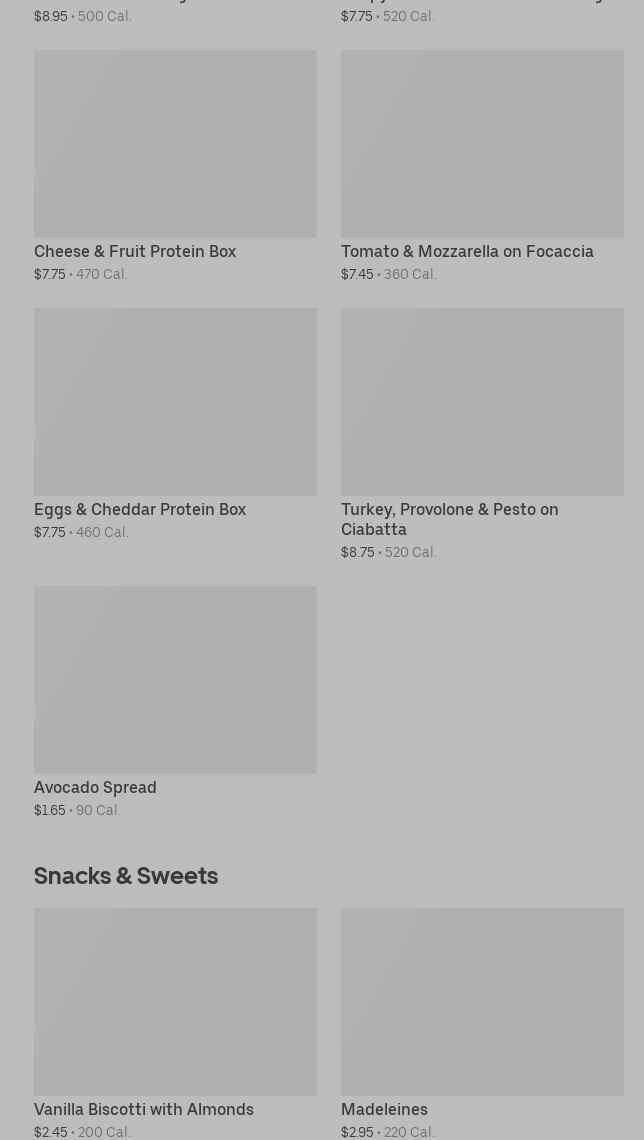This screenshot has width=644, height=1140.
Task: Select the Eggs & Cheddar Protein Box image
Action: (x=175, y=402)
